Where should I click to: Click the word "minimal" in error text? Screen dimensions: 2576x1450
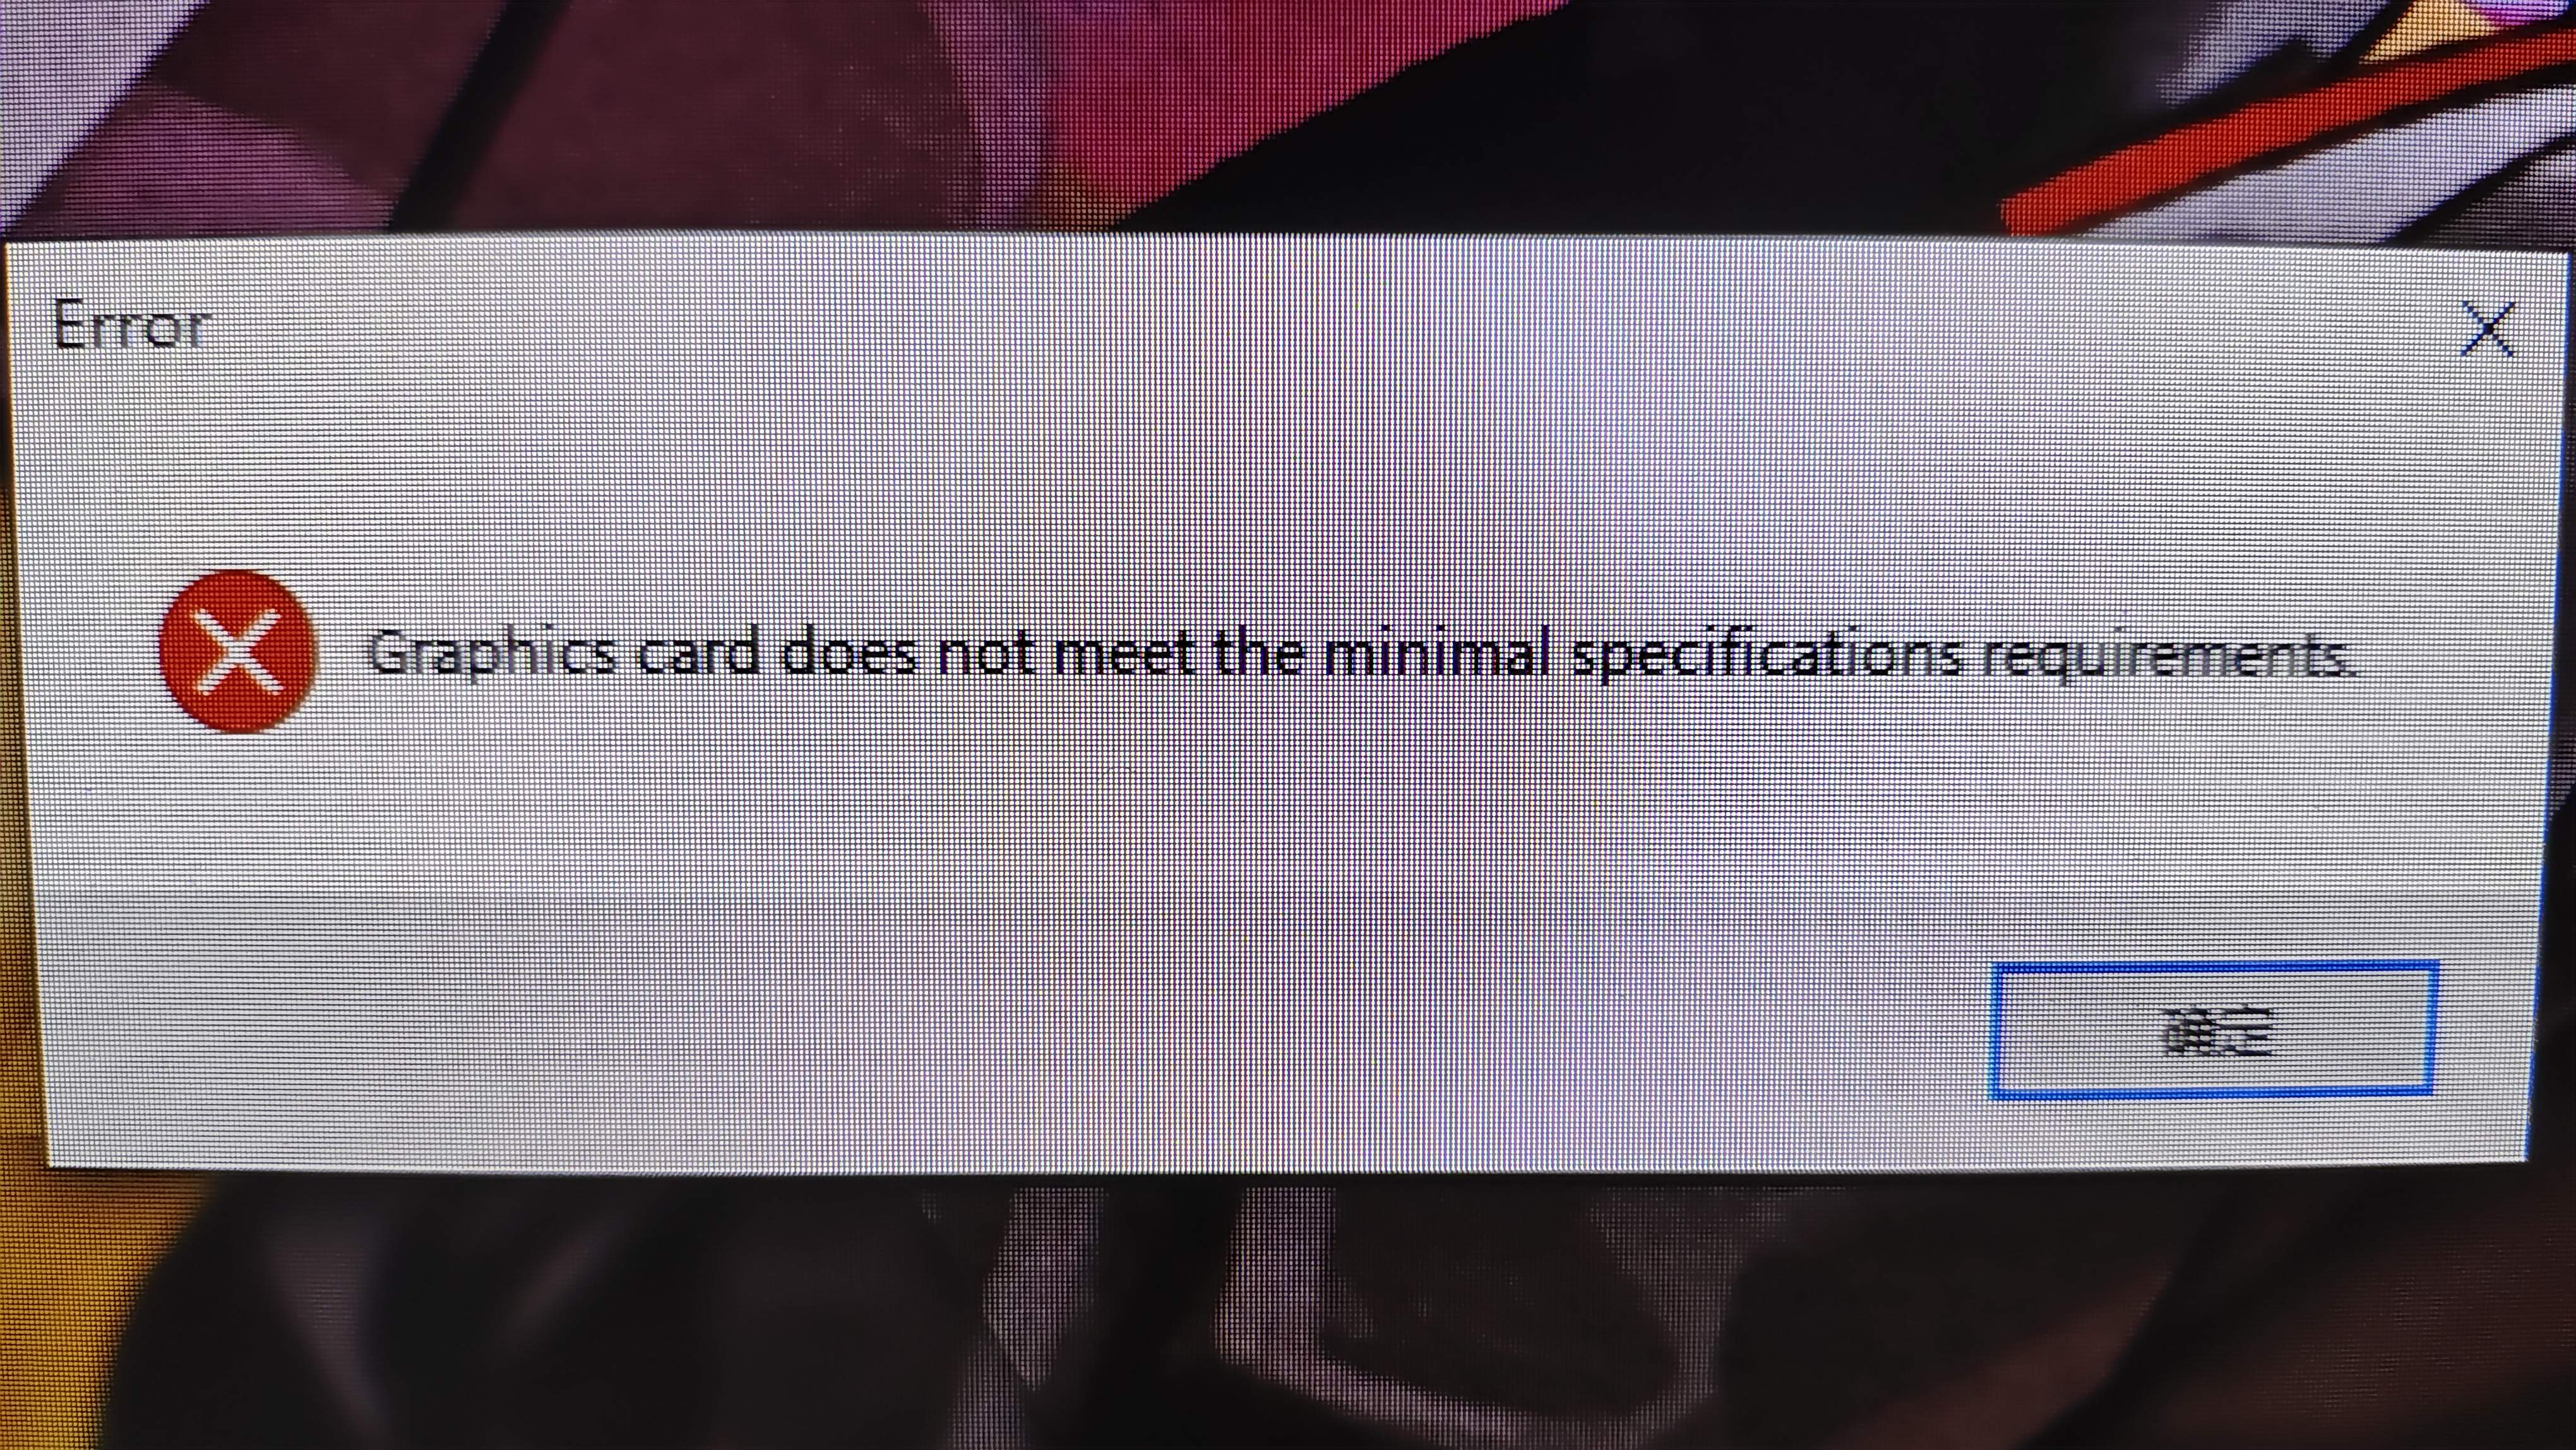click(x=1437, y=654)
